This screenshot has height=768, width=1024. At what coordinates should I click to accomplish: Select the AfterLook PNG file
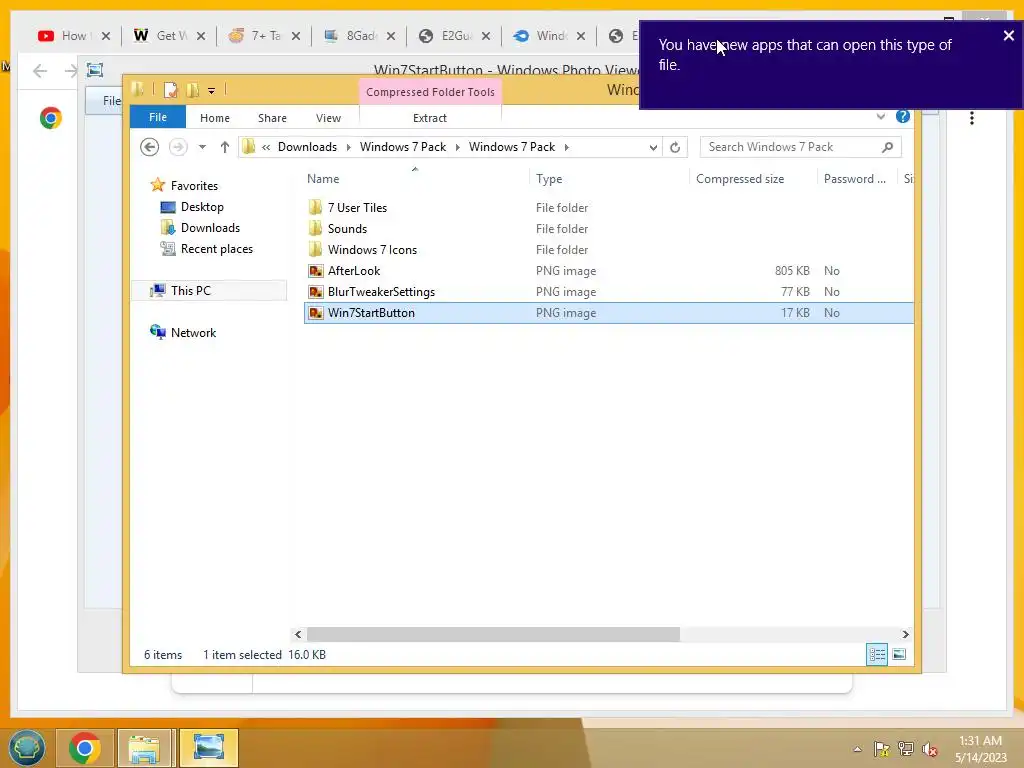tap(353, 270)
